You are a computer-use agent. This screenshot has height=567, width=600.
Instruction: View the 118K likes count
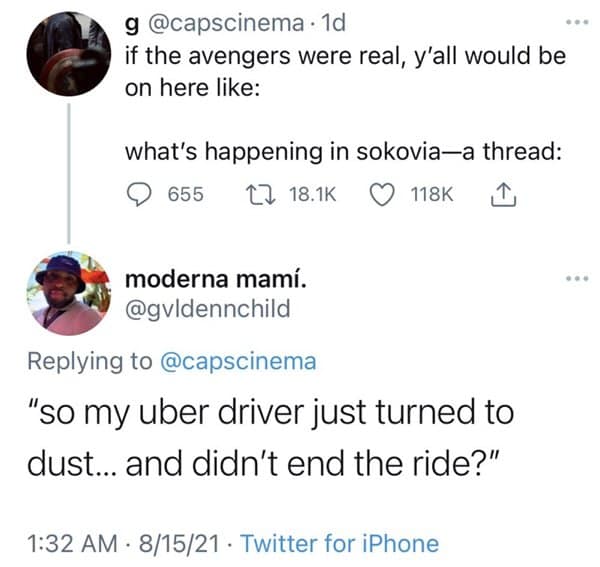point(432,196)
